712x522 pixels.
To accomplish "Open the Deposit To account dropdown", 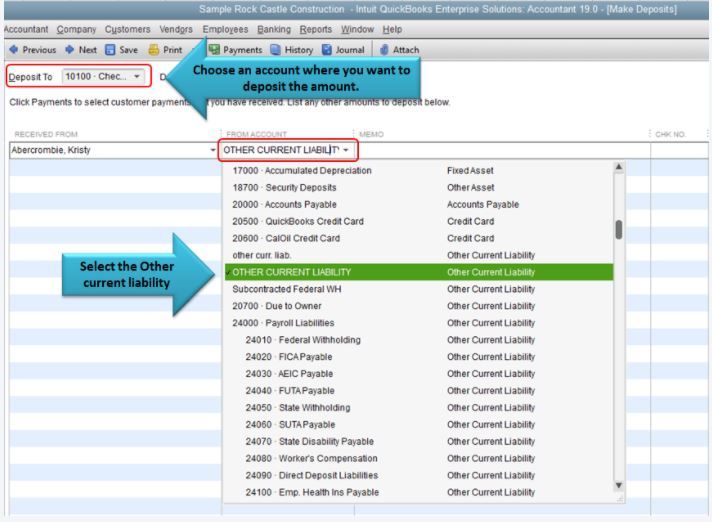I will click(x=103, y=76).
